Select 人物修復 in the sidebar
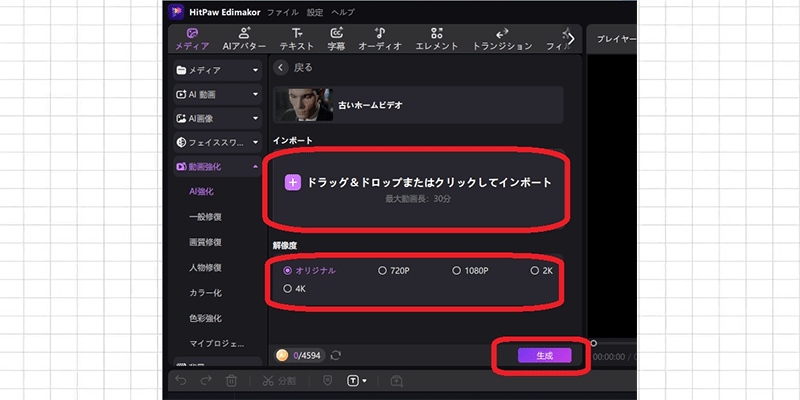The width and height of the screenshot is (800, 400). 205,267
